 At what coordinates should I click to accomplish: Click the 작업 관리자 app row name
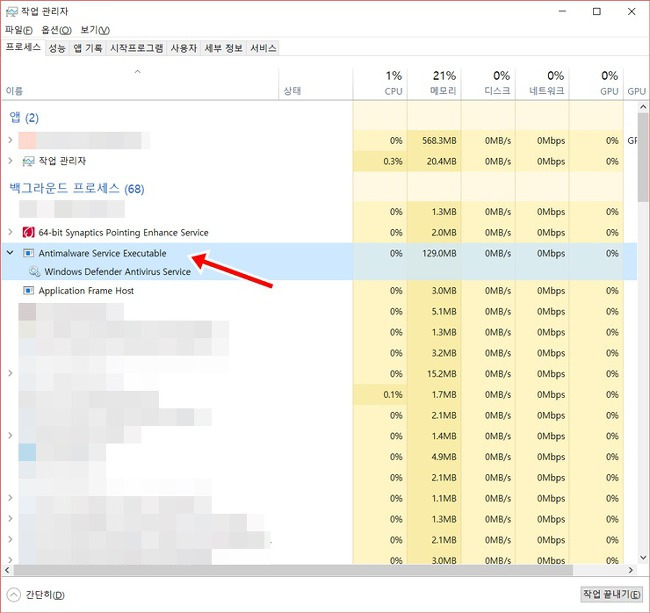[x=62, y=161]
